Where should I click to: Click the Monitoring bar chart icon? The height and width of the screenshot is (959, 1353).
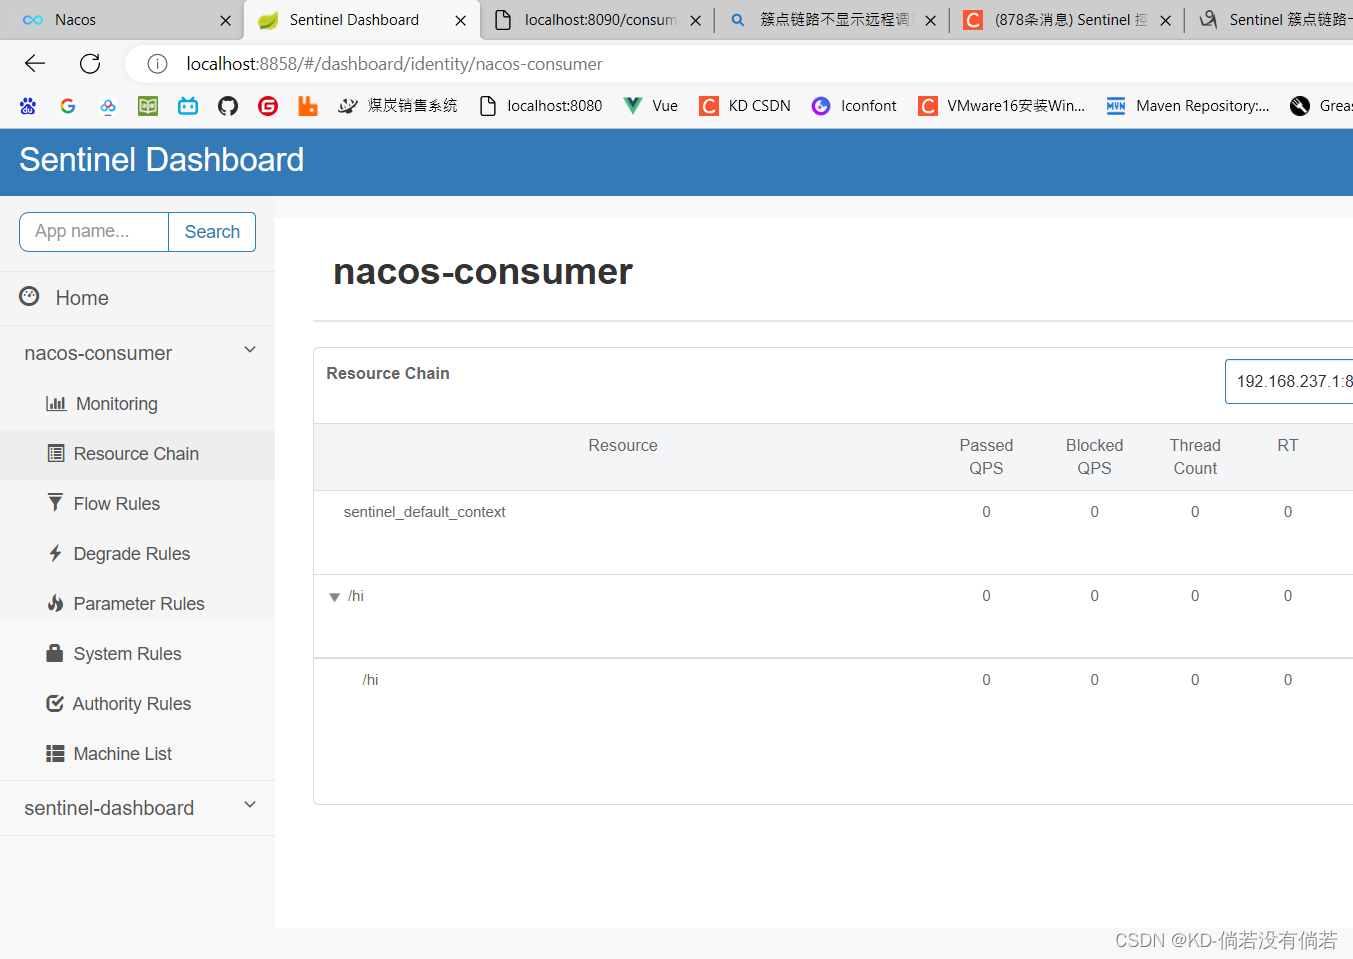tap(56, 403)
